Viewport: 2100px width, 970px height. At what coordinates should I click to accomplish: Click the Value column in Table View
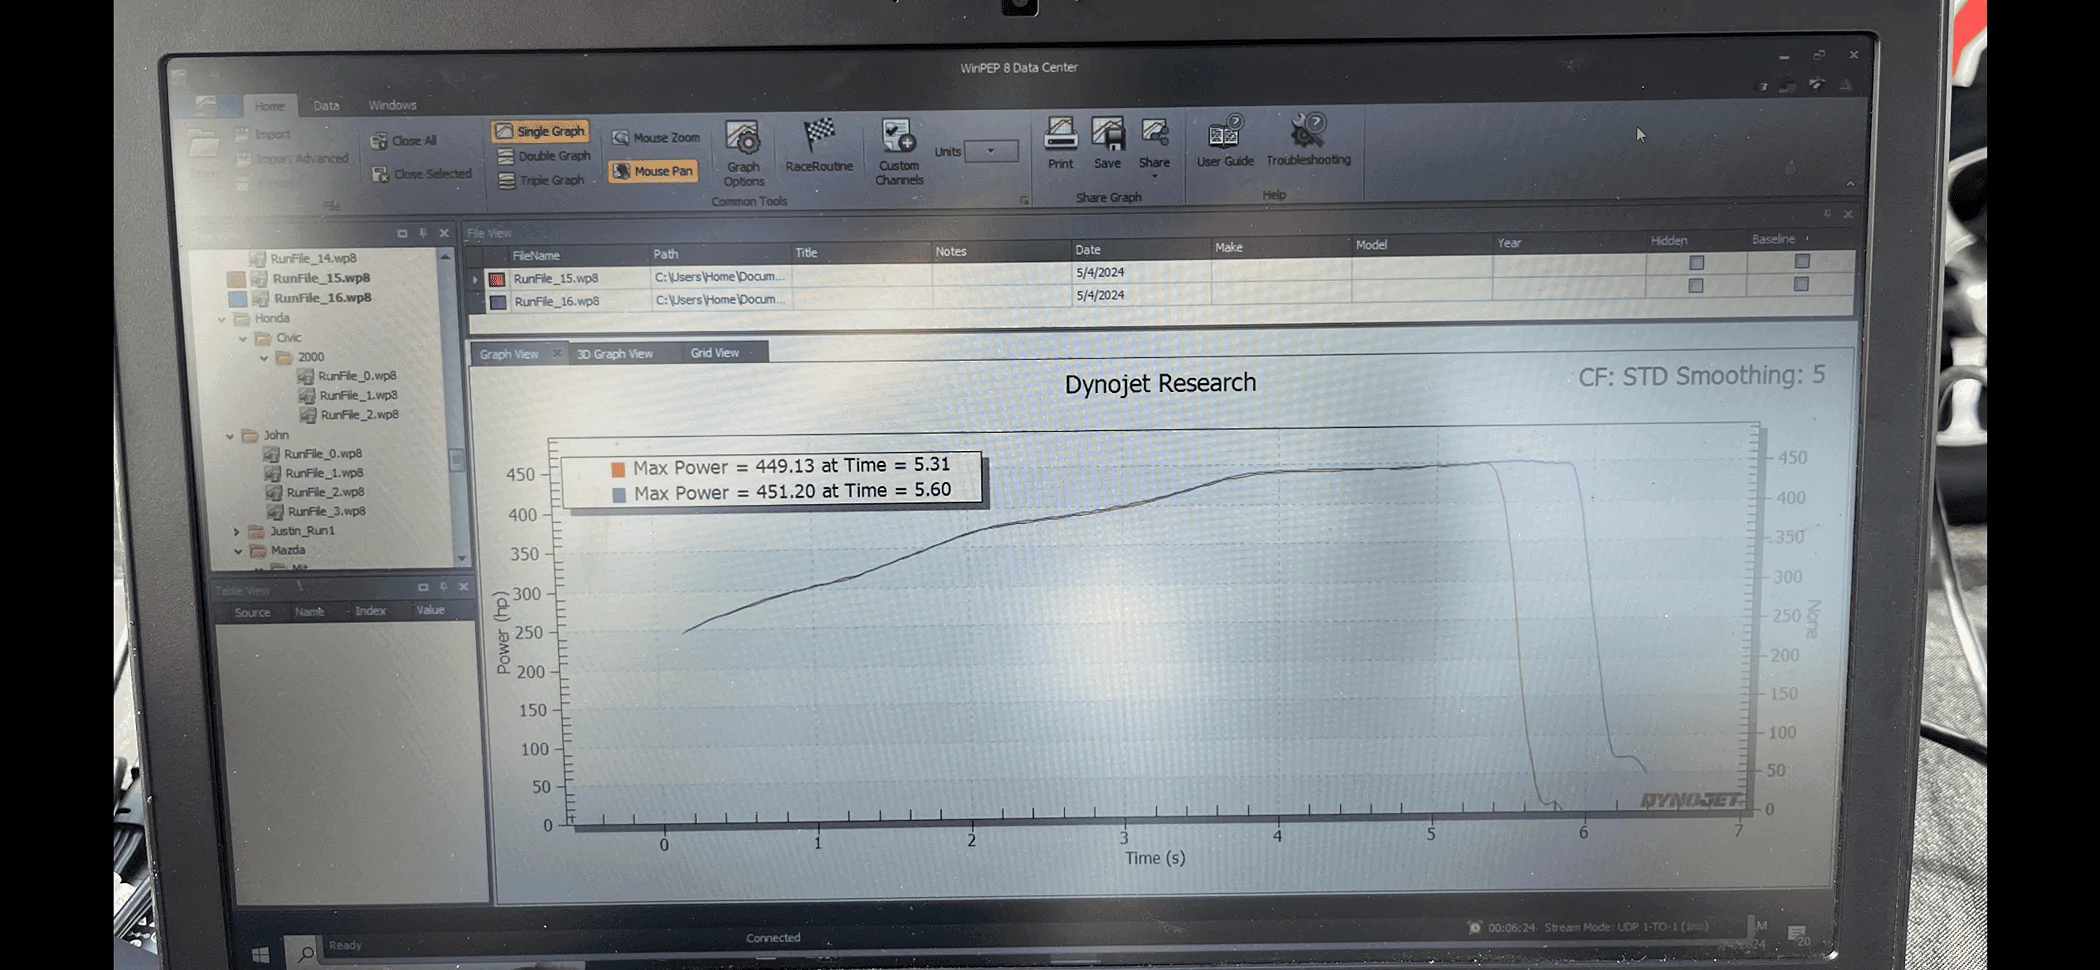[430, 610]
